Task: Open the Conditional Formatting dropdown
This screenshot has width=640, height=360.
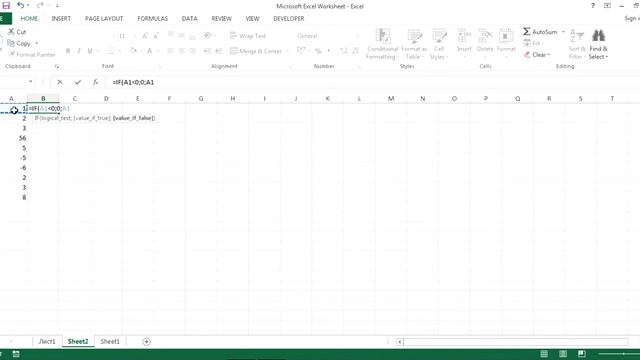Action: tap(382, 44)
